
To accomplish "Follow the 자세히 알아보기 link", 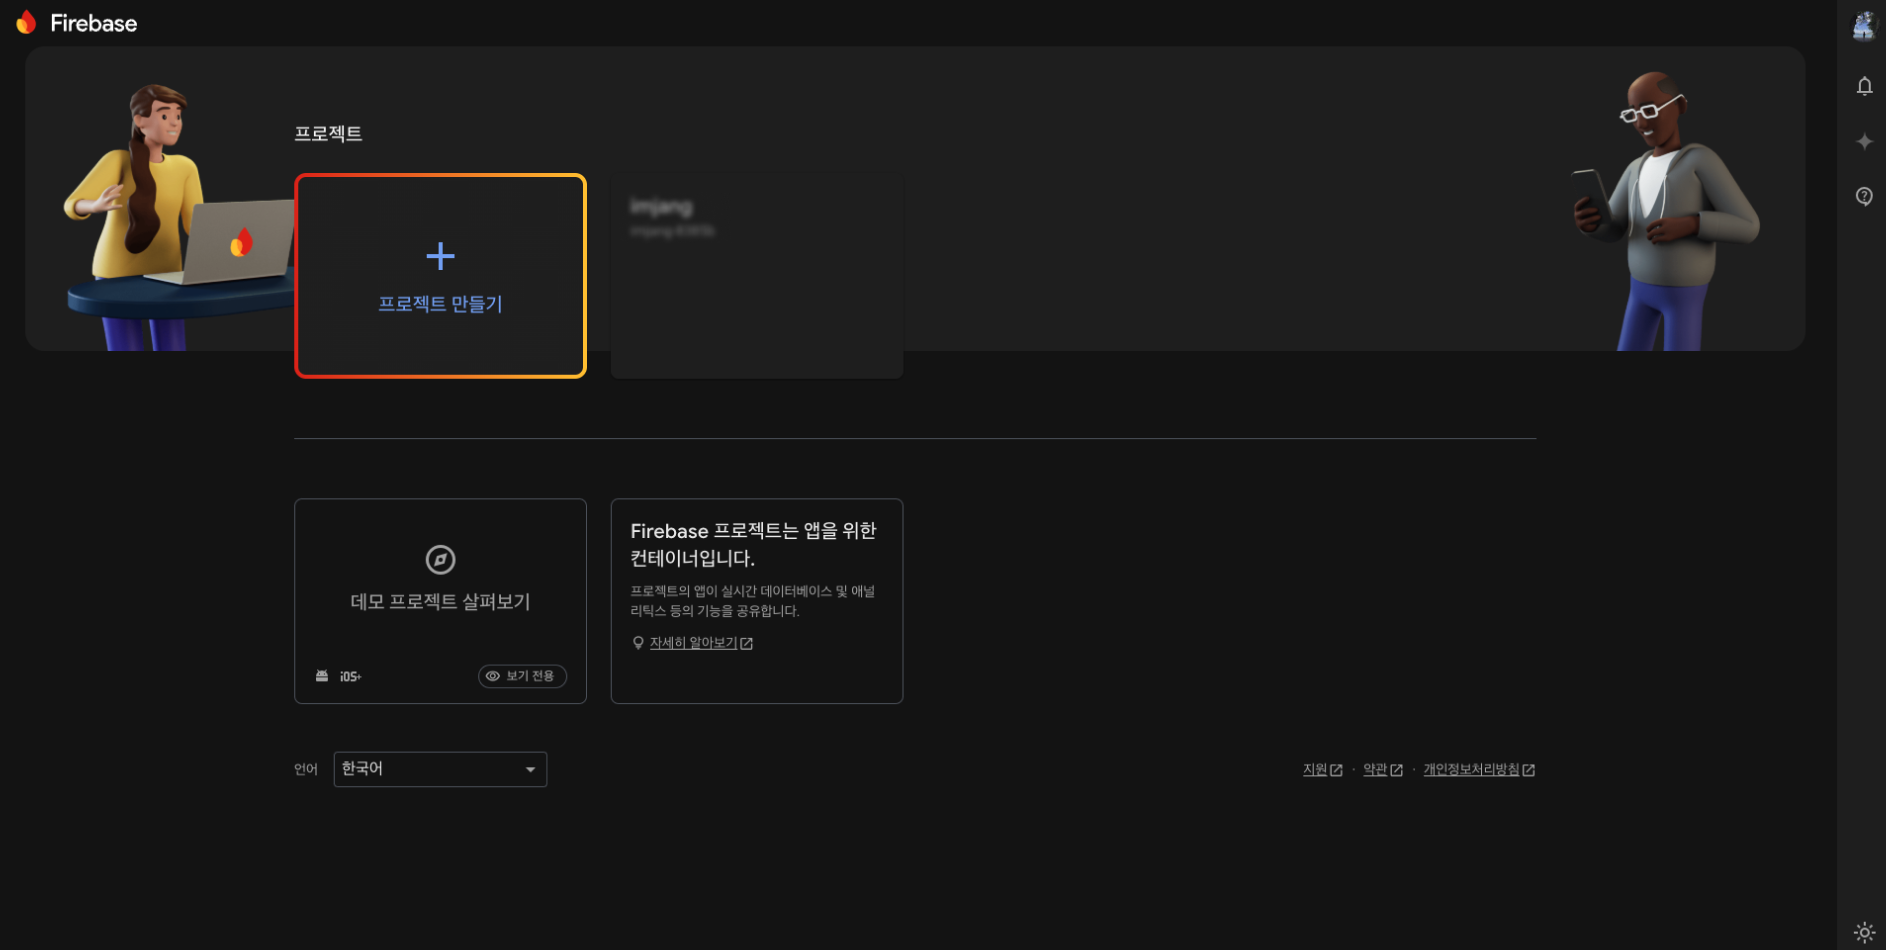I will tap(700, 643).
